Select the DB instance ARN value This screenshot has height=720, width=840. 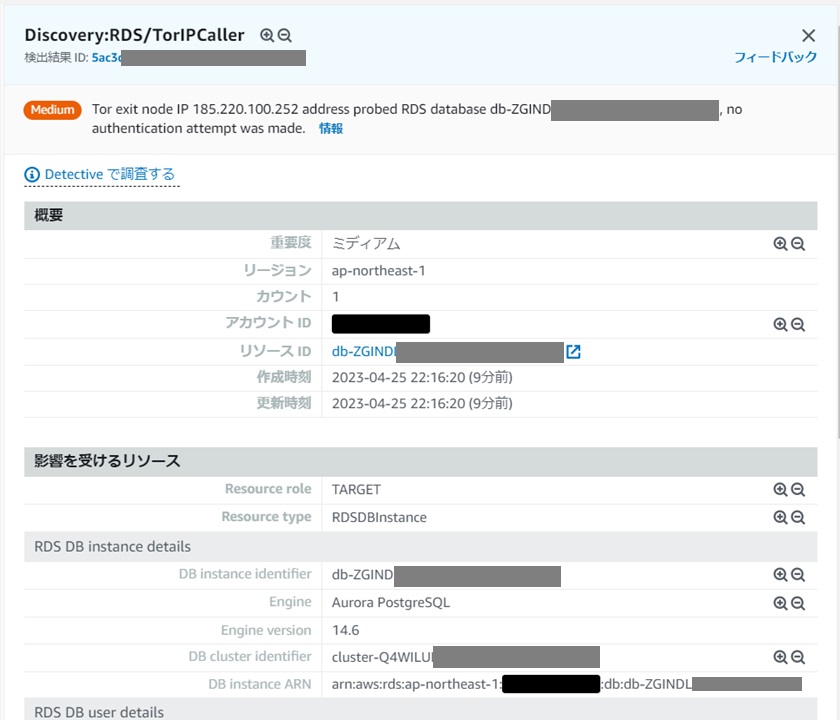point(567,685)
